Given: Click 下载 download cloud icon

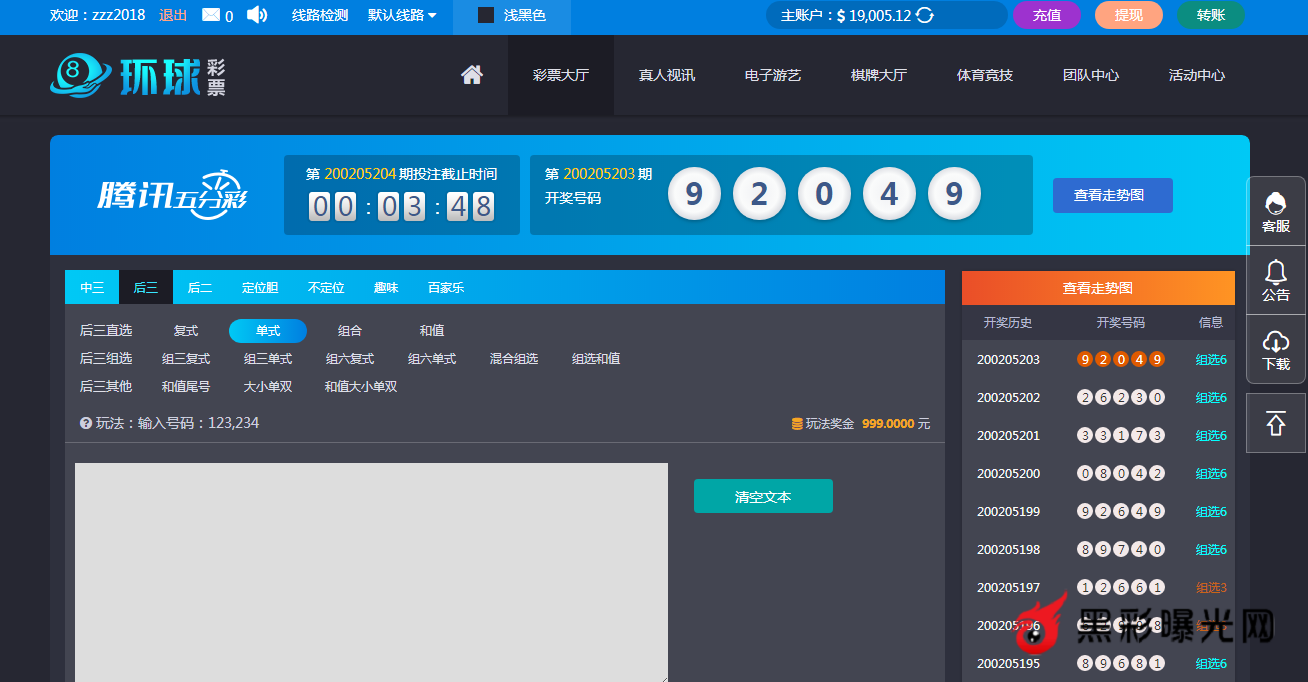Looking at the screenshot, I should pos(1276,349).
